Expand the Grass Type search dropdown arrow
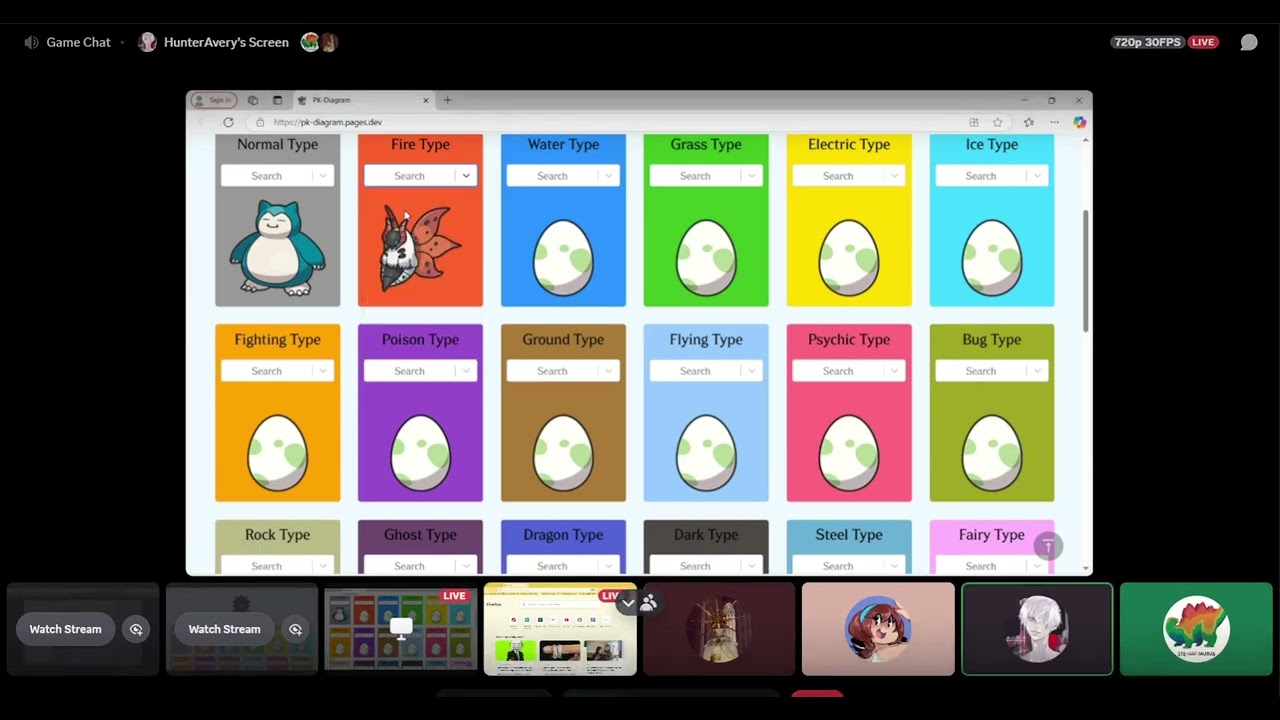 (x=752, y=176)
